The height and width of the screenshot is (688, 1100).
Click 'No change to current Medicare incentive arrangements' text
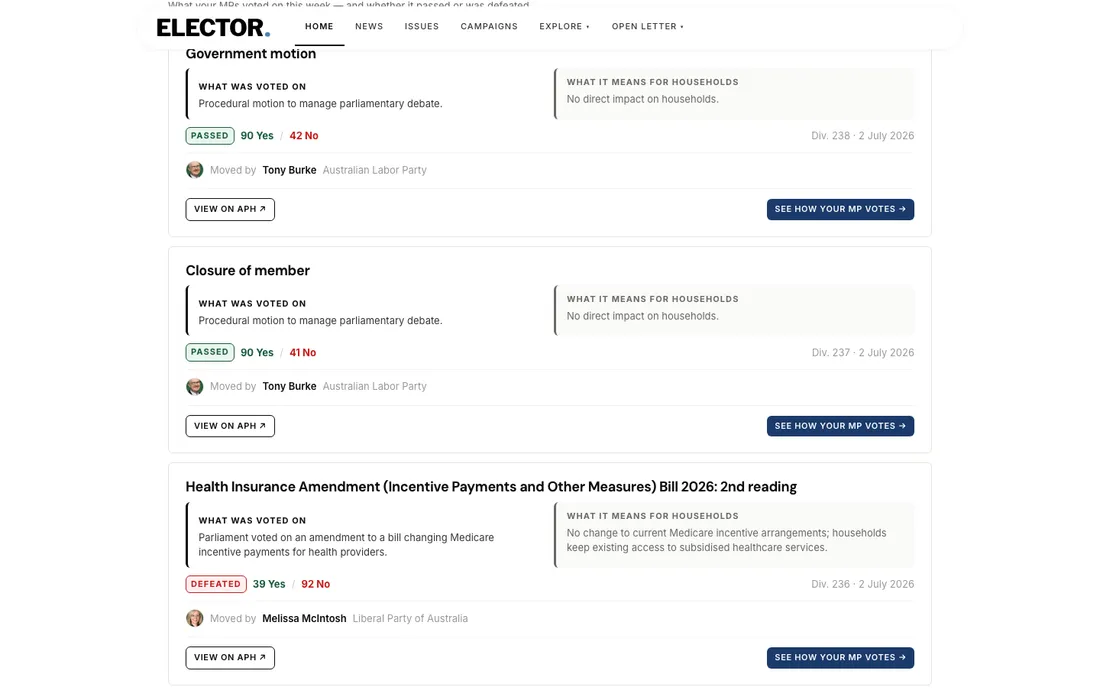pyautogui.click(x=726, y=540)
